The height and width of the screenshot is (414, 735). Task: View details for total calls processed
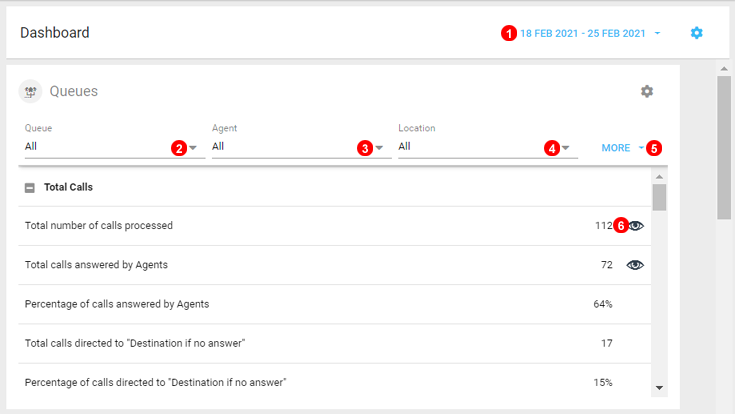(635, 226)
